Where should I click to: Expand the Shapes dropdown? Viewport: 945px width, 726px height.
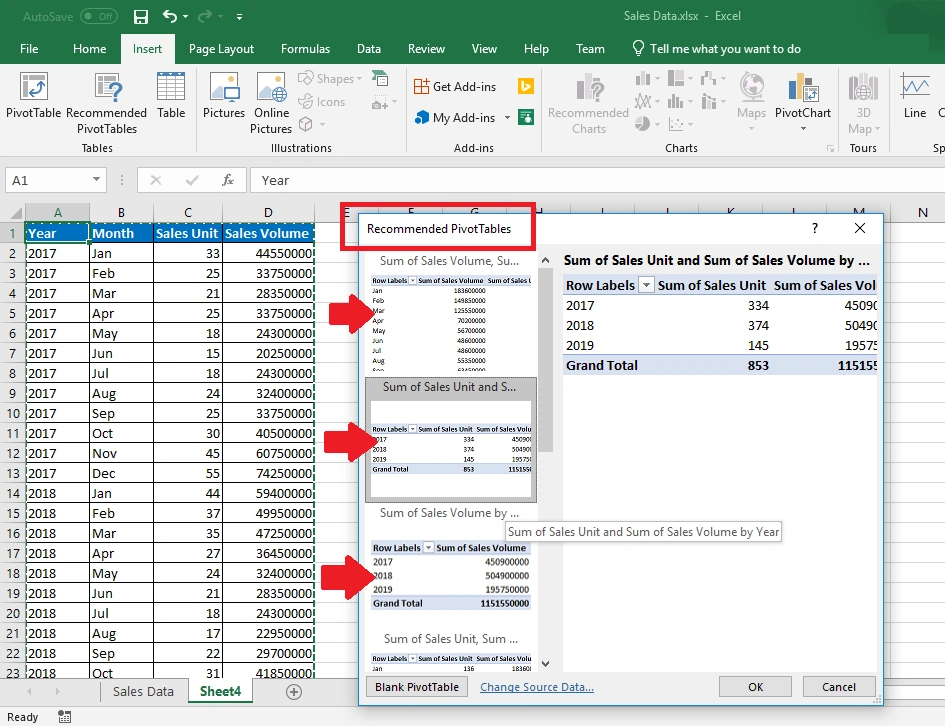click(360, 79)
